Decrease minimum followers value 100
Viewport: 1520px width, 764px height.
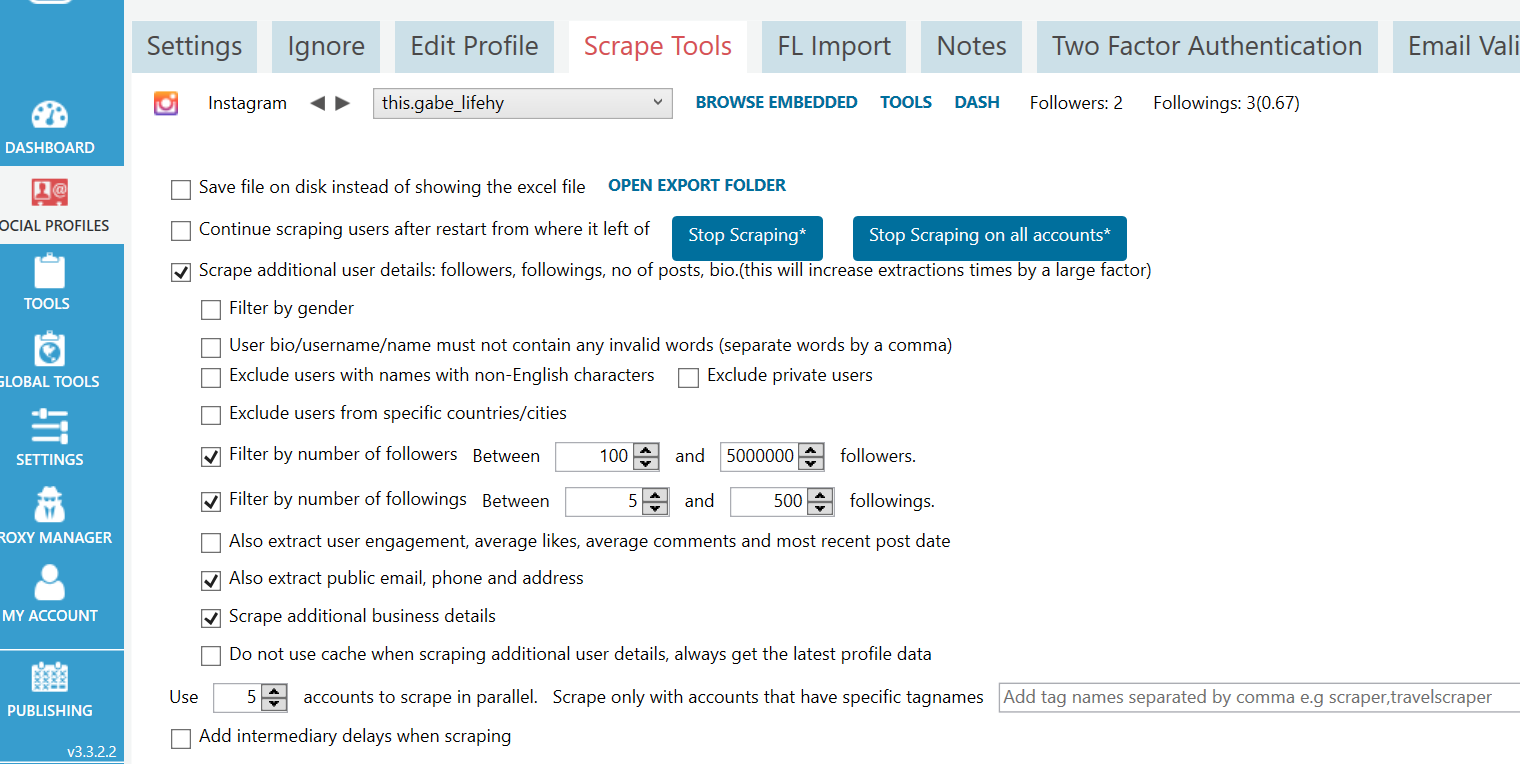click(x=647, y=463)
